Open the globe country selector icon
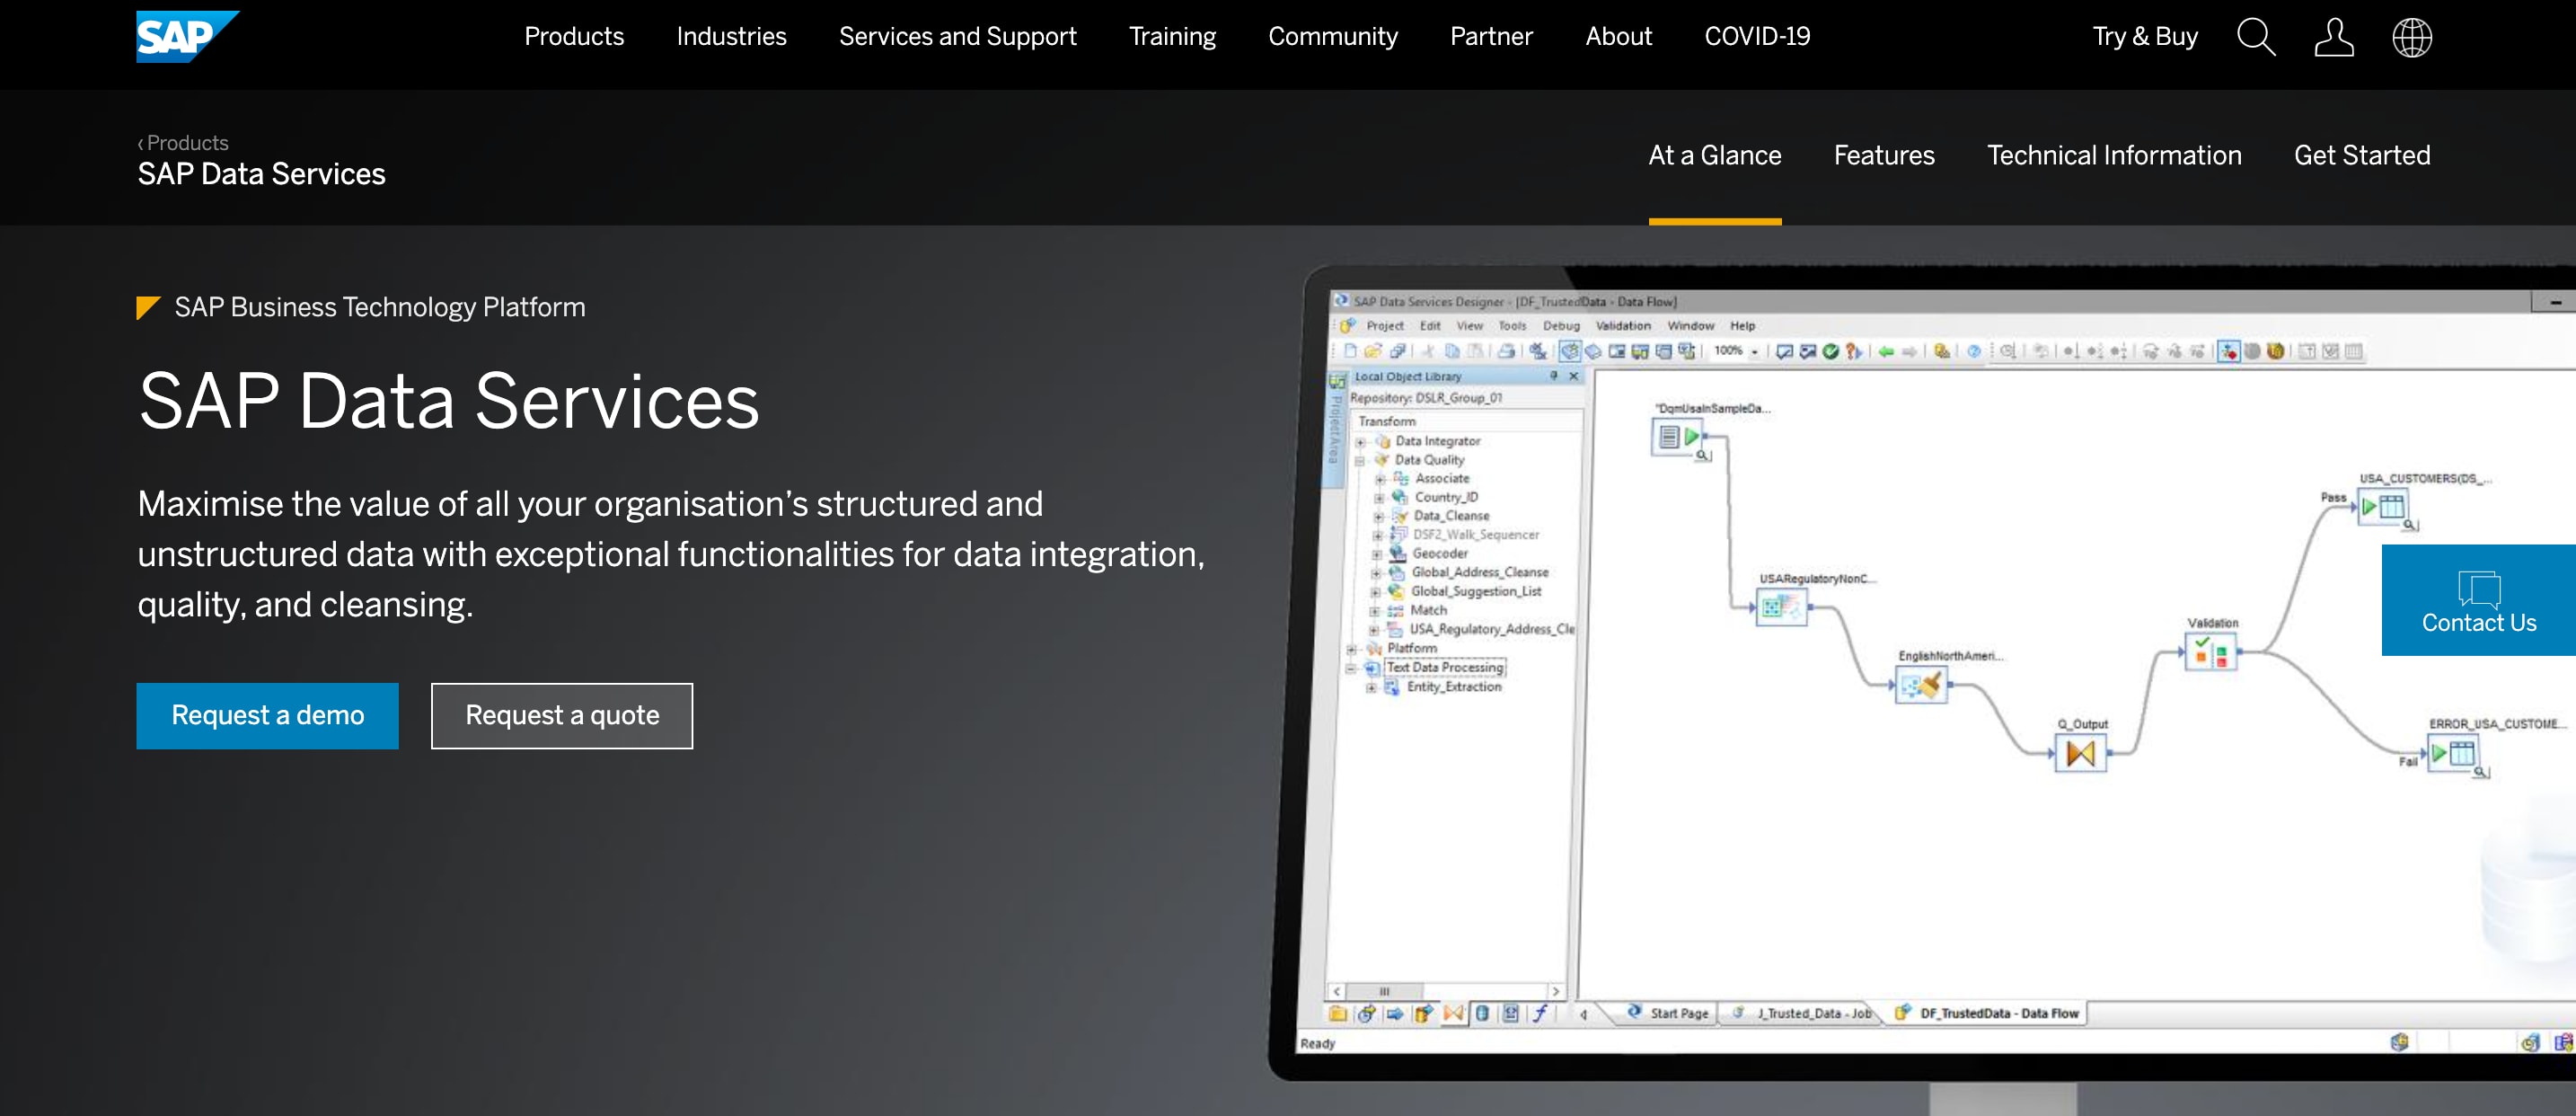This screenshot has height=1116, width=2576. (x=2412, y=37)
